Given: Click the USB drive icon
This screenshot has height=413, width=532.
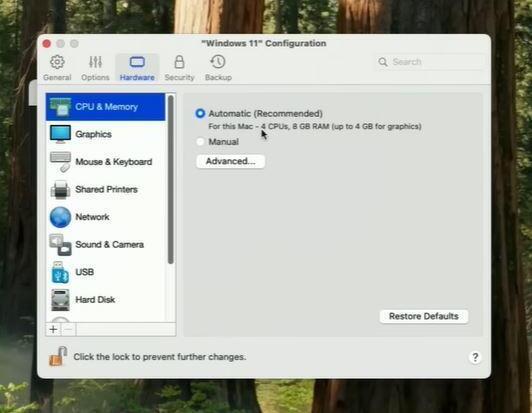Looking at the screenshot, I should (60, 272).
